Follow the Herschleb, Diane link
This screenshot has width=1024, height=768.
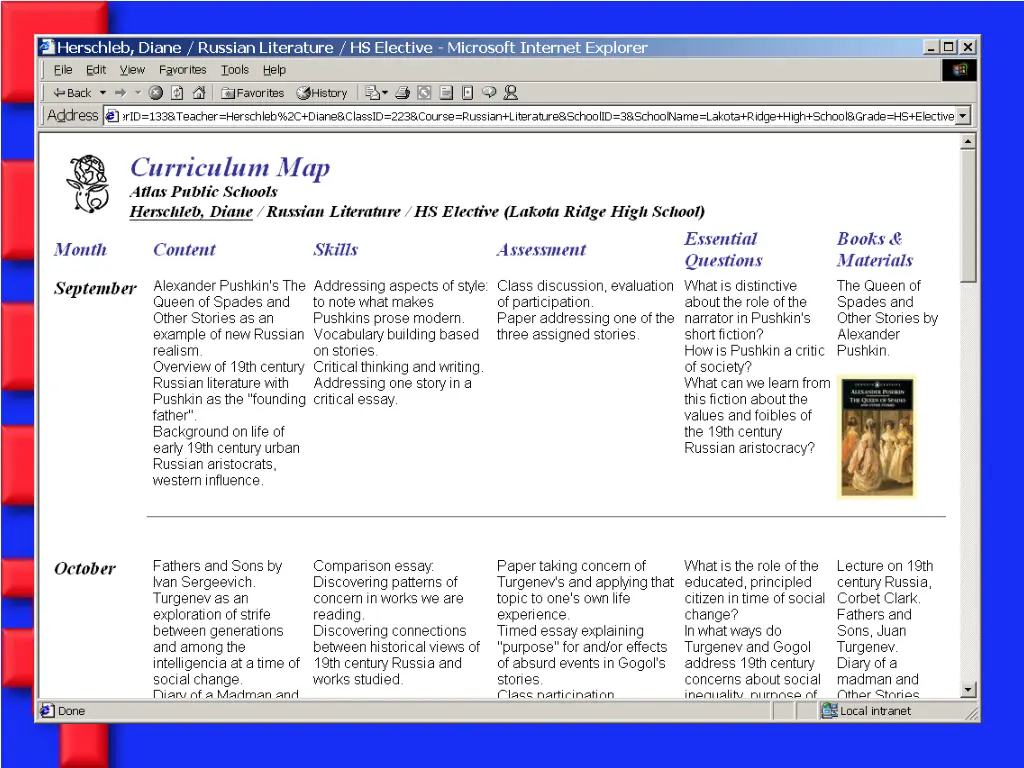[x=191, y=212]
